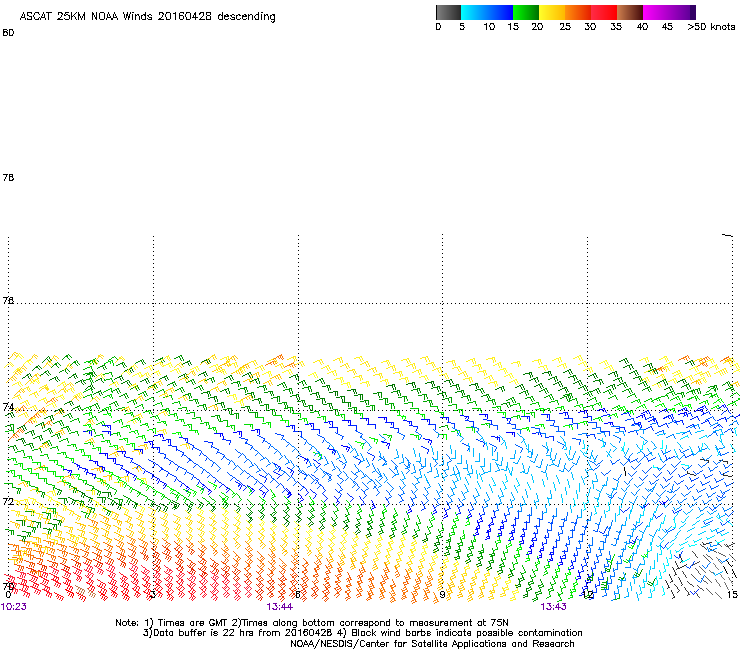740x650 pixels.
Task: Select the yellow 20-25 knots color segment
Action: click(x=552, y=12)
